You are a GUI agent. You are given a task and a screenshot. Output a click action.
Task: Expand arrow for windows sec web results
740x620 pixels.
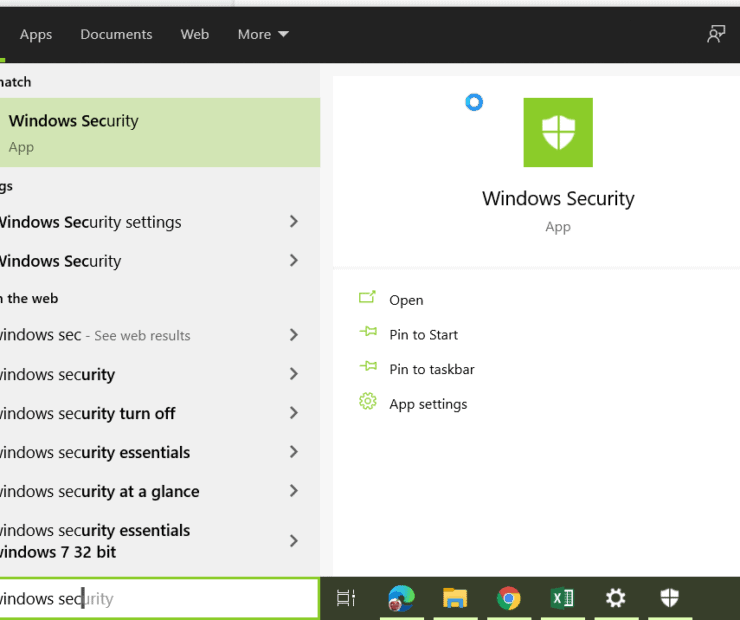294,335
